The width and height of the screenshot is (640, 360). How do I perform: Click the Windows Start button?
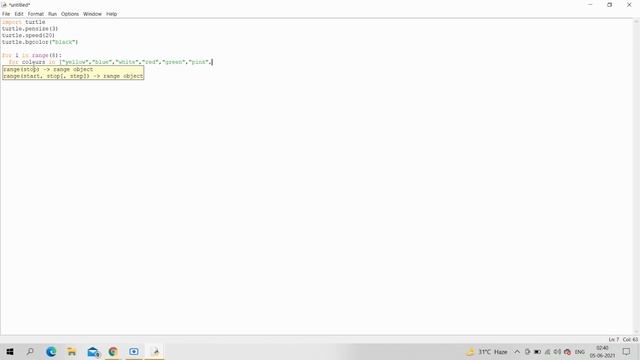(10, 351)
